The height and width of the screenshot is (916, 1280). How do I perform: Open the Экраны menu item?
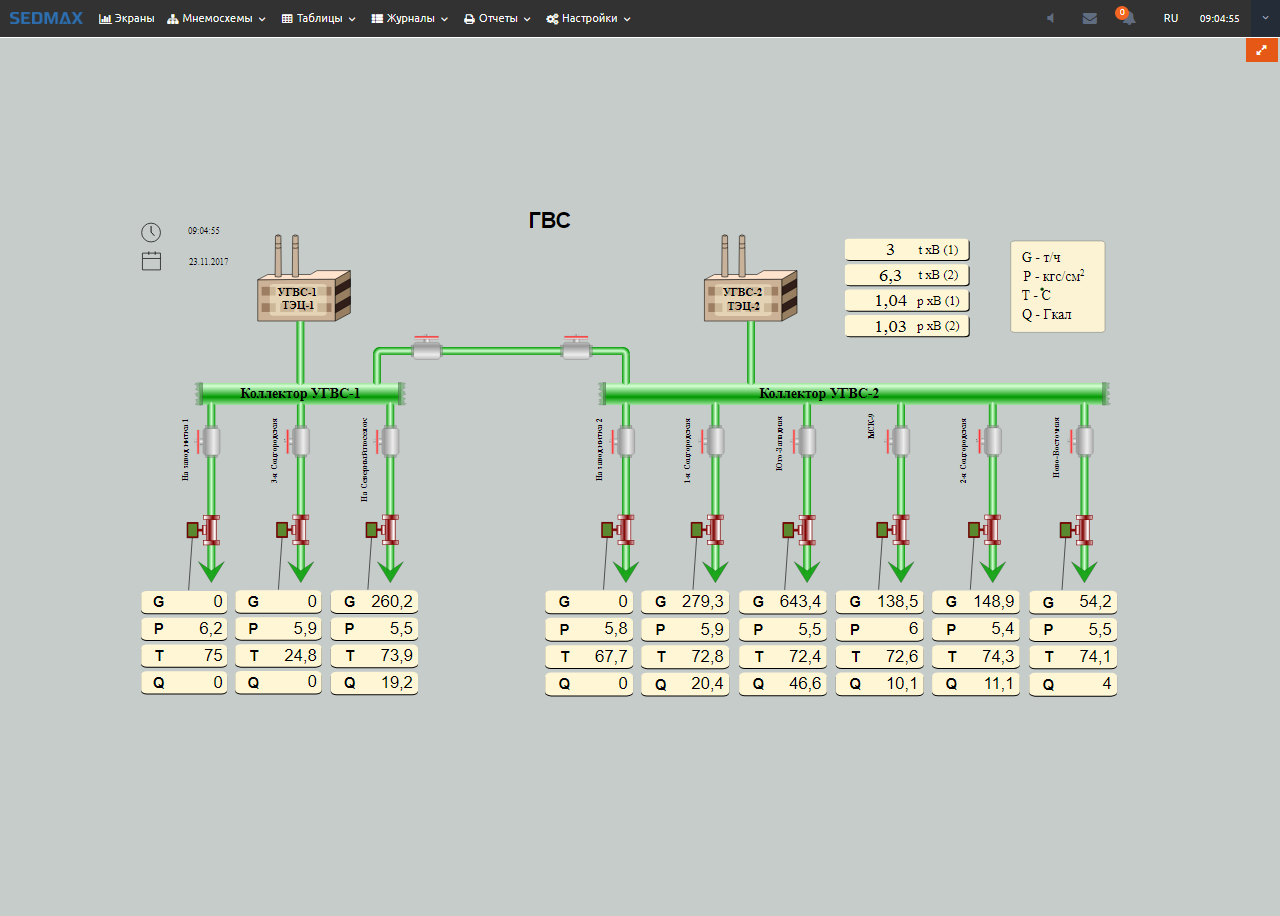[x=127, y=18]
